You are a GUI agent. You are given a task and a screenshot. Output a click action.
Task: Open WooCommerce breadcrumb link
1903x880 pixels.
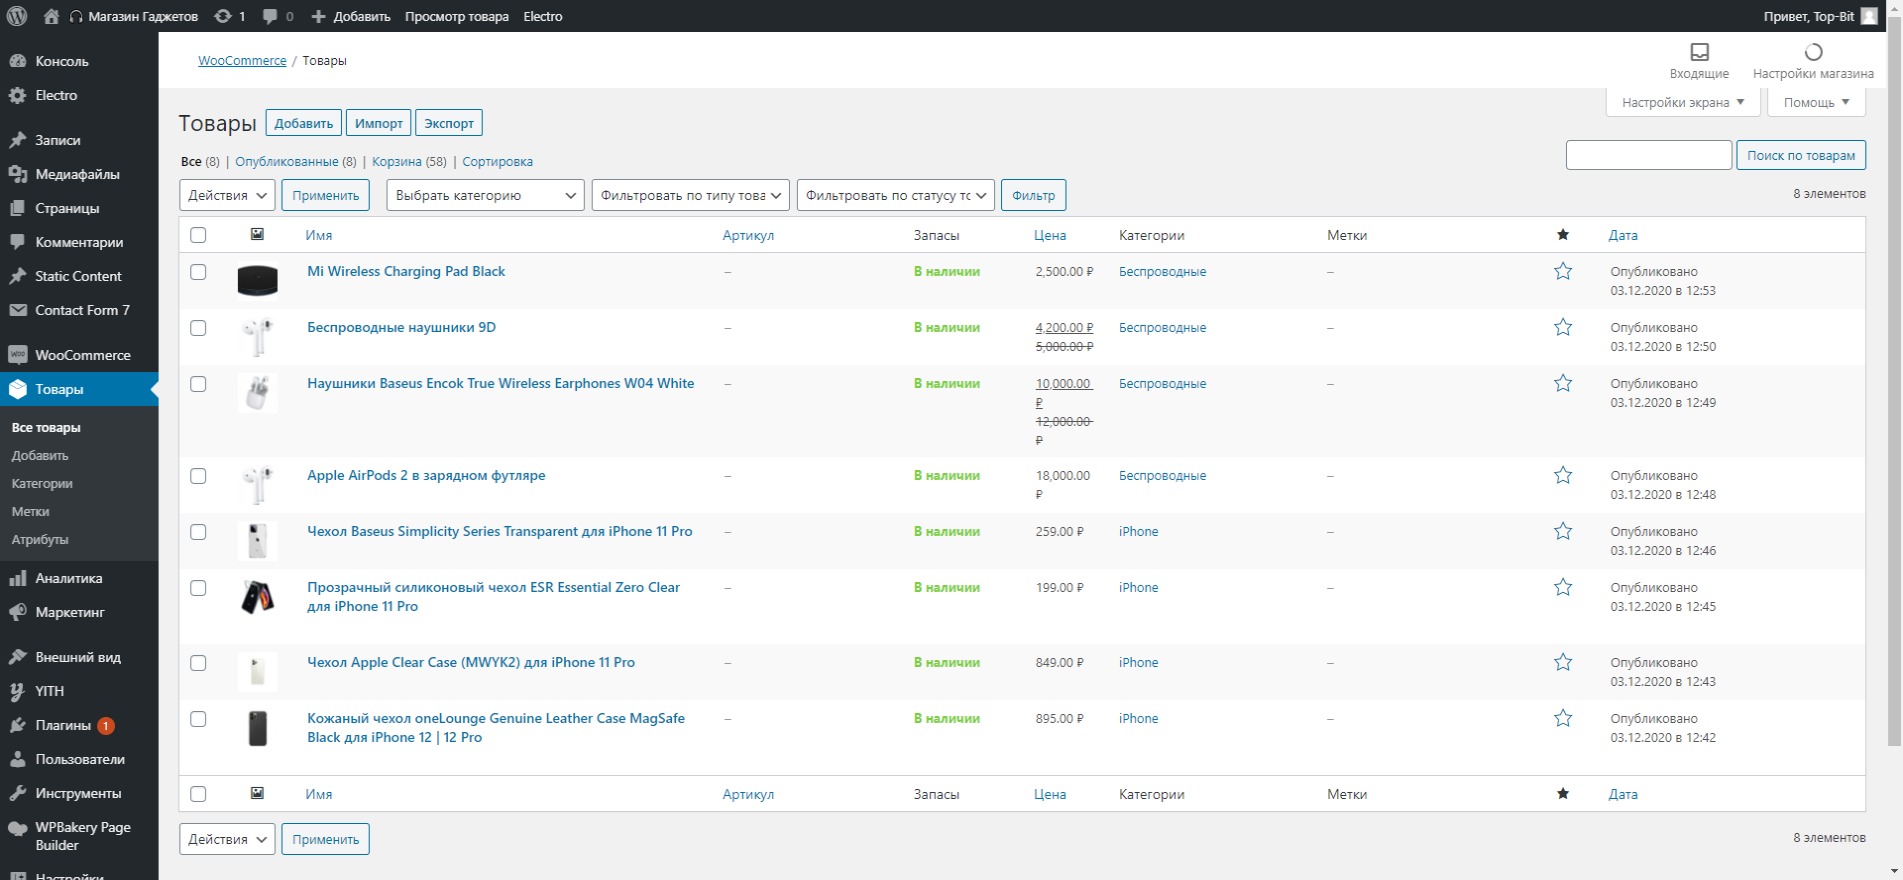(242, 60)
